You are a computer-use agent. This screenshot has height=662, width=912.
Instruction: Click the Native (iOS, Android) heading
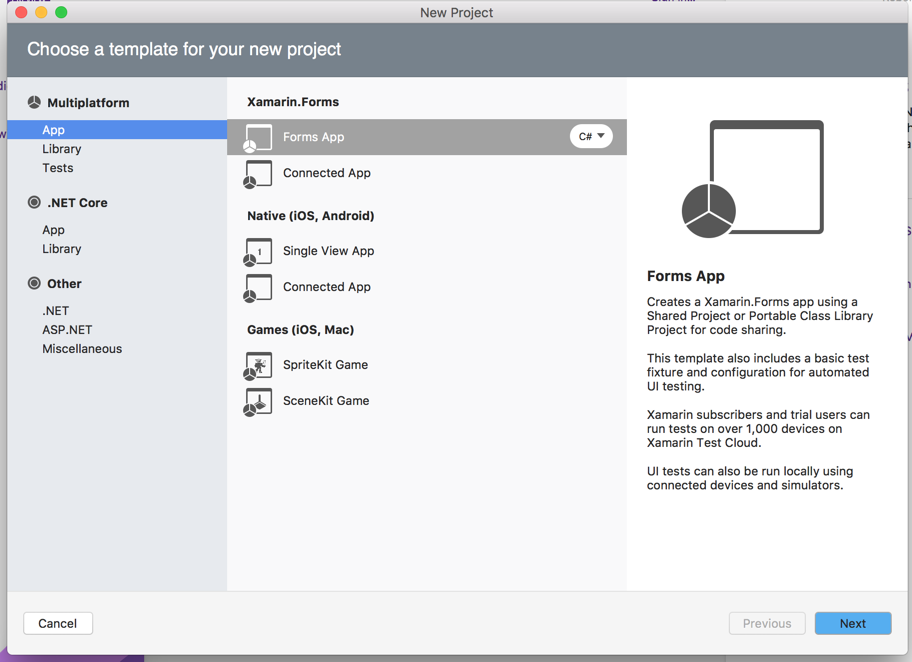pyautogui.click(x=311, y=216)
